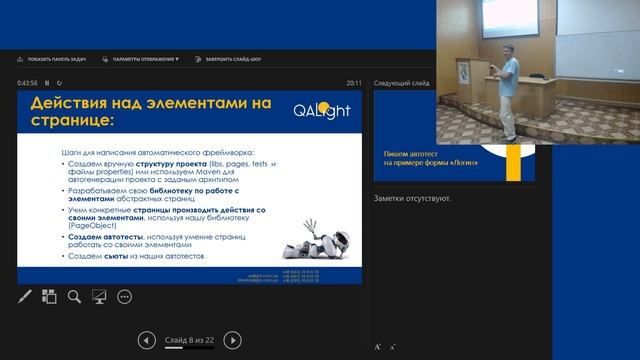Click the Show Taskbar icon
The height and width of the screenshot is (360, 640).
coord(20,60)
